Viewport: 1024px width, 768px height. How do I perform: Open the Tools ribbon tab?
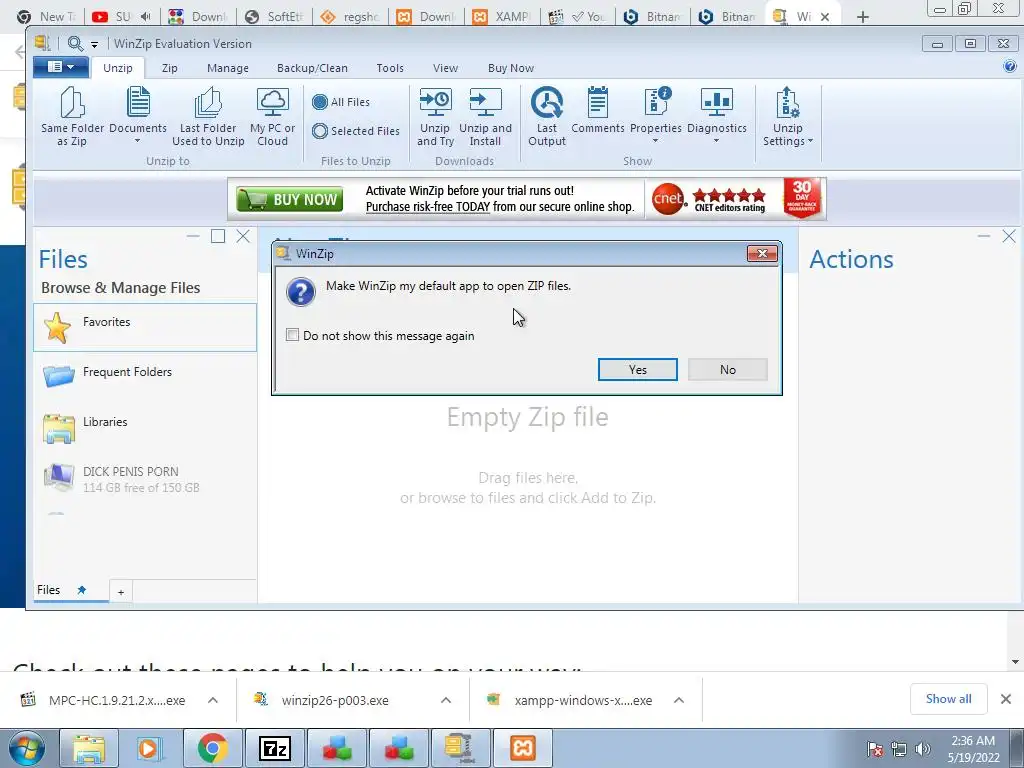[390, 68]
